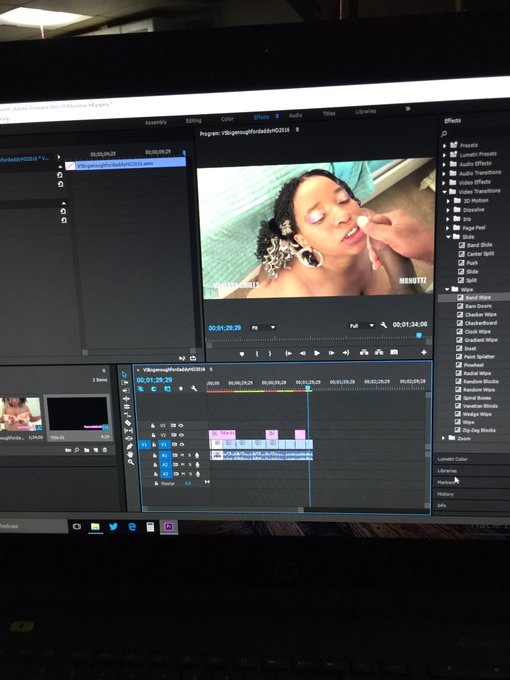The image size is (510, 680).
Task: Select the Selection tool in timeline toolbar
Action: point(124,374)
